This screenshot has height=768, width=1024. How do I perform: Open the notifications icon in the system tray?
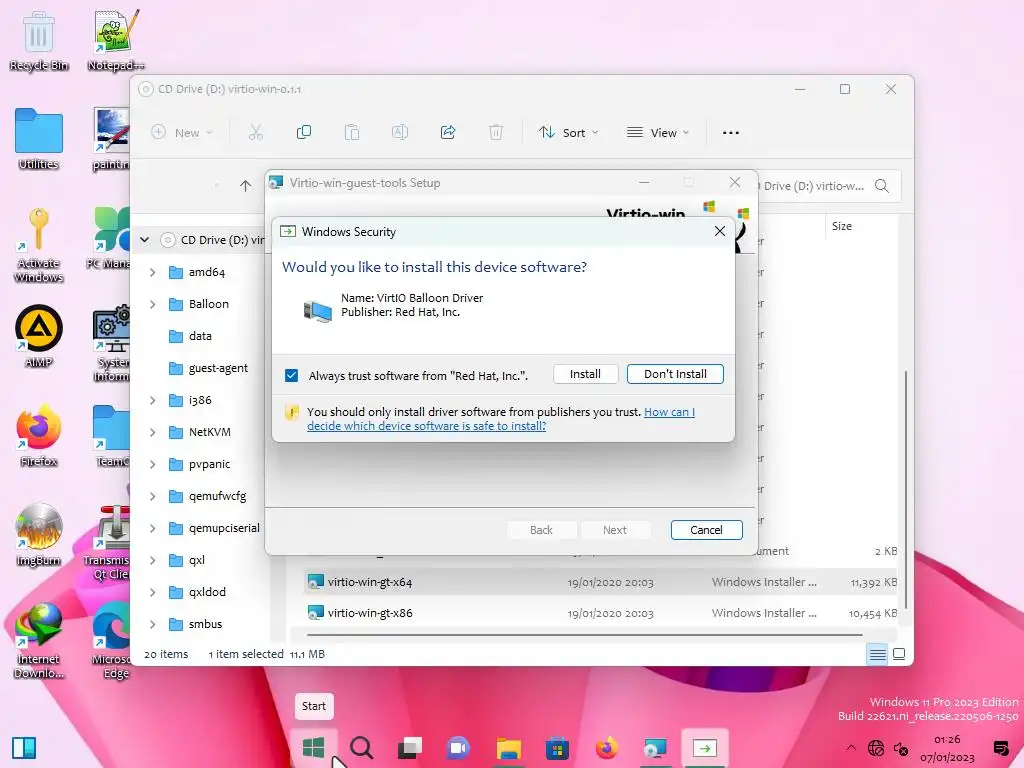tap(1000, 748)
